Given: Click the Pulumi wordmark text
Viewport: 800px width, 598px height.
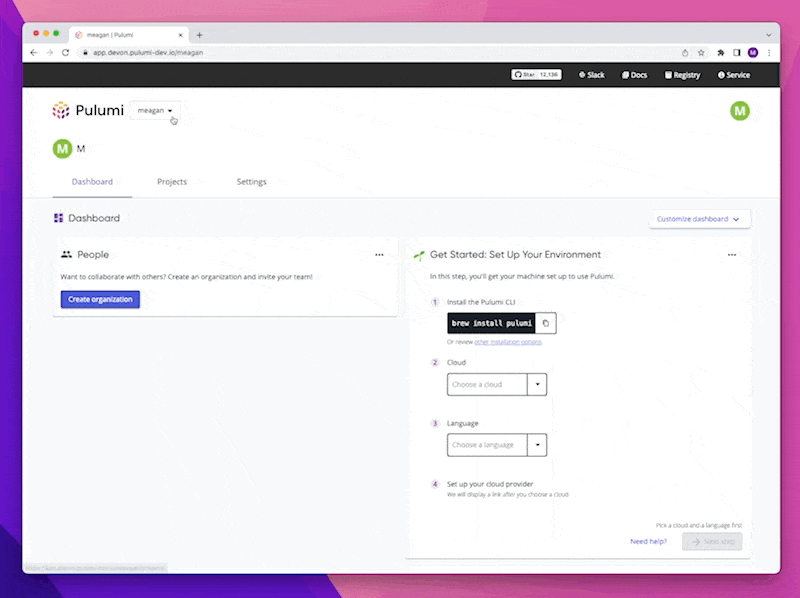Looking at the screenshot, I should click(99, 110).
